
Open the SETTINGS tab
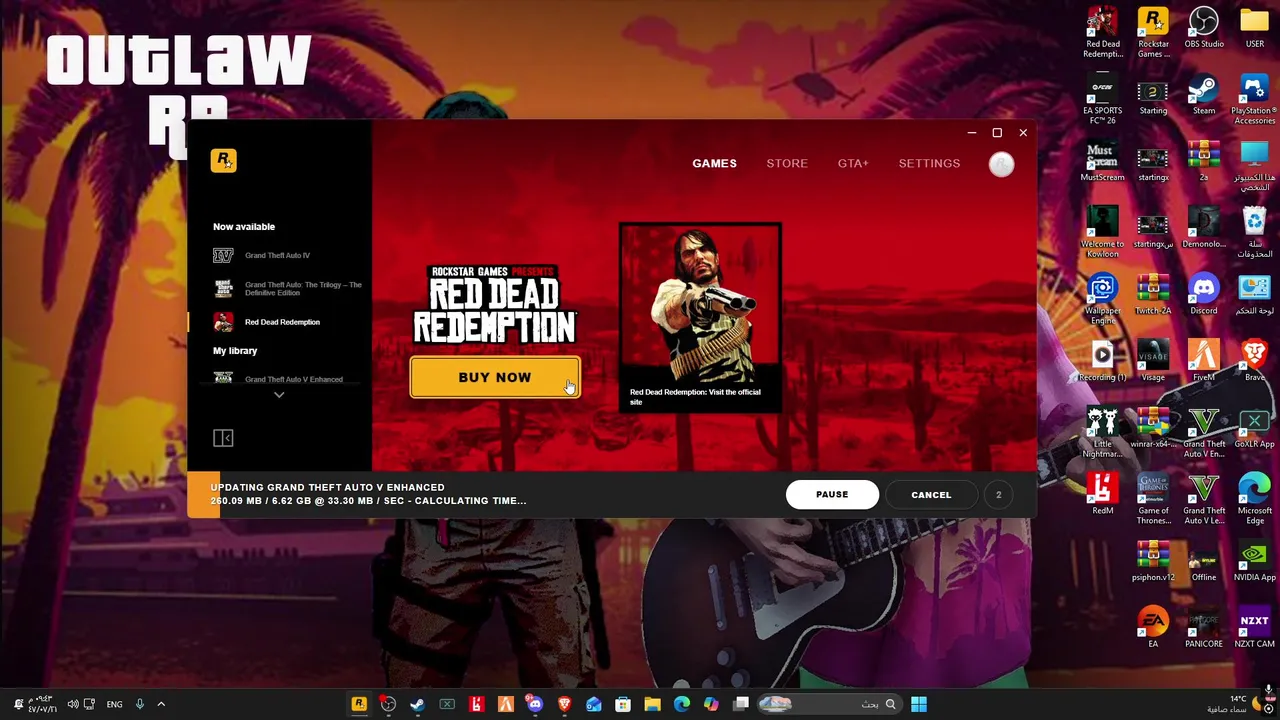coord(929,163)
